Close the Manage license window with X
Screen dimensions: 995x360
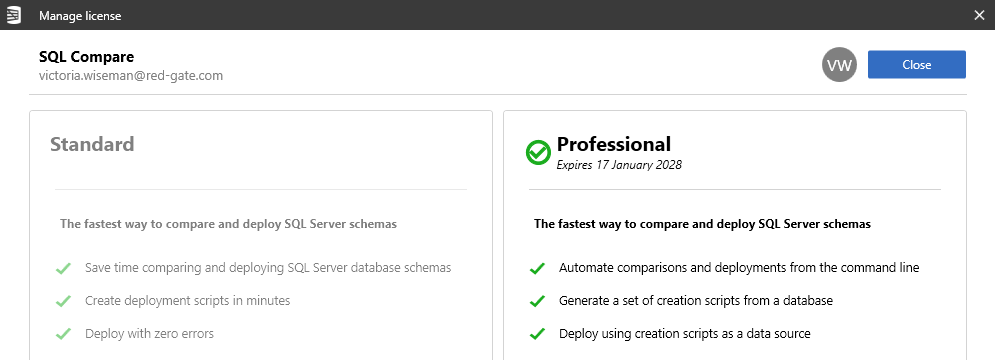point(979,15)
